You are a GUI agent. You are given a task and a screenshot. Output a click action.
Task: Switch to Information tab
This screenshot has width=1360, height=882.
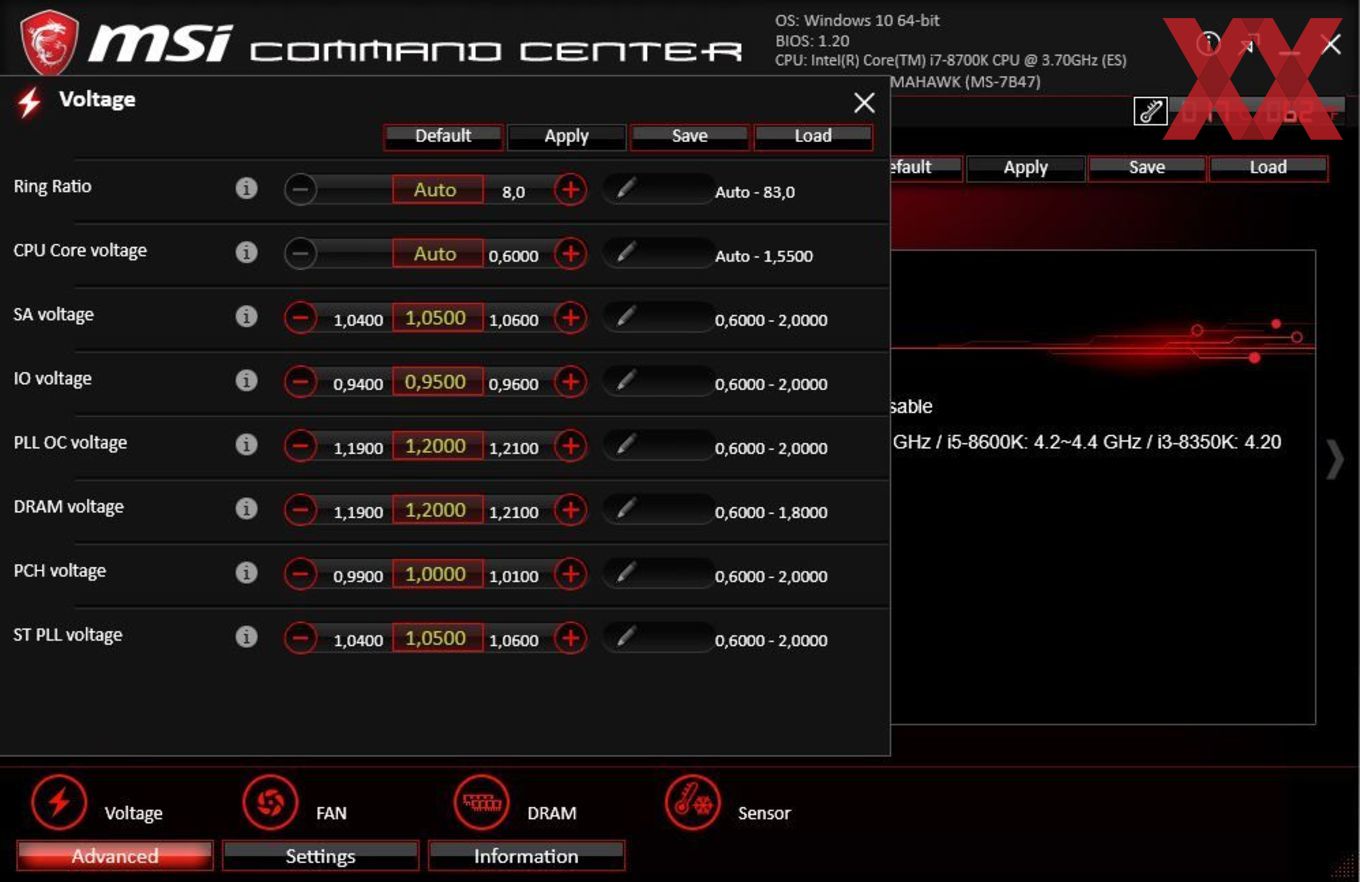point(526,856)
